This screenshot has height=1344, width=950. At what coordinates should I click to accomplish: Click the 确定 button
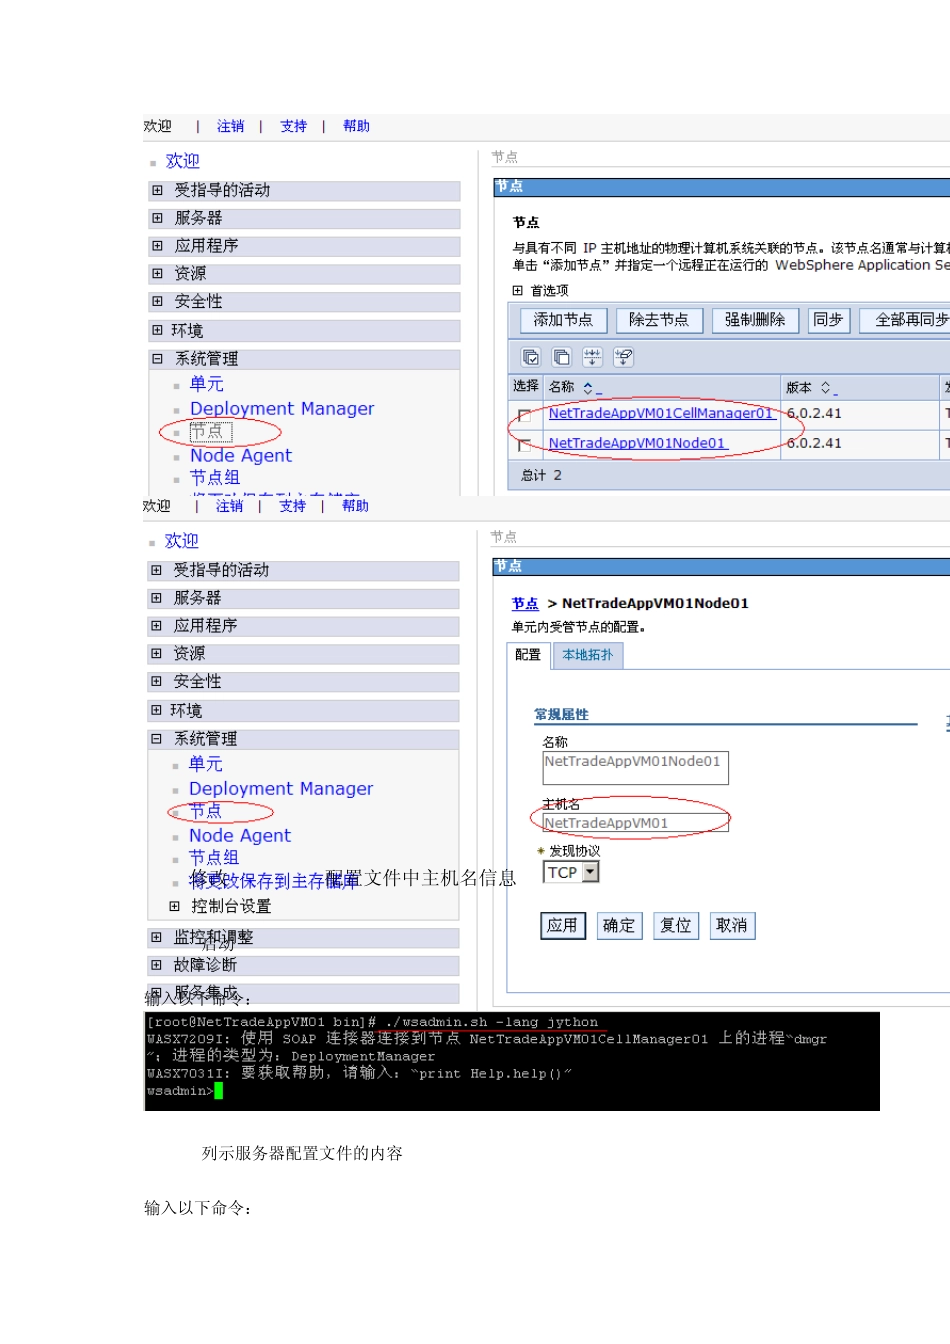[619, 926]
